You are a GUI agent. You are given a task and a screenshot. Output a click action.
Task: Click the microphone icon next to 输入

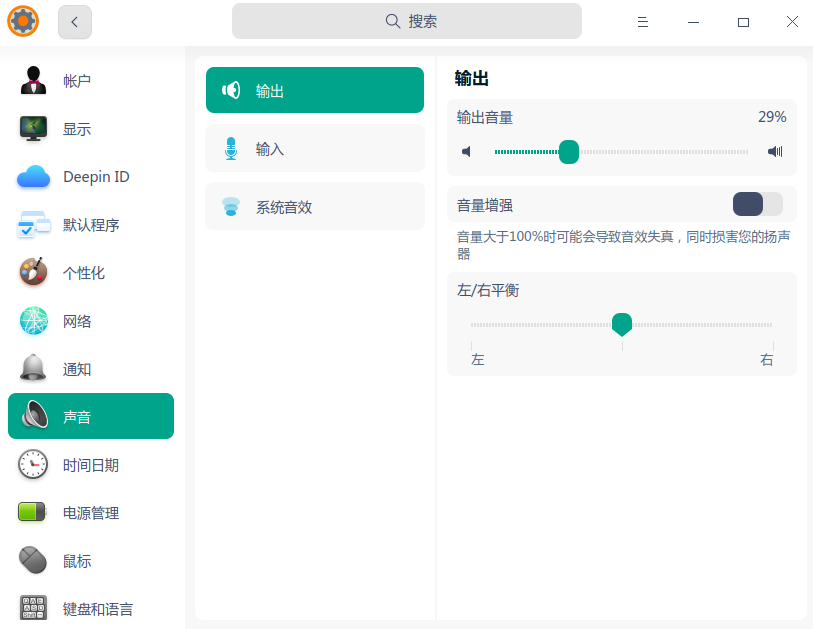click(231, 148)
